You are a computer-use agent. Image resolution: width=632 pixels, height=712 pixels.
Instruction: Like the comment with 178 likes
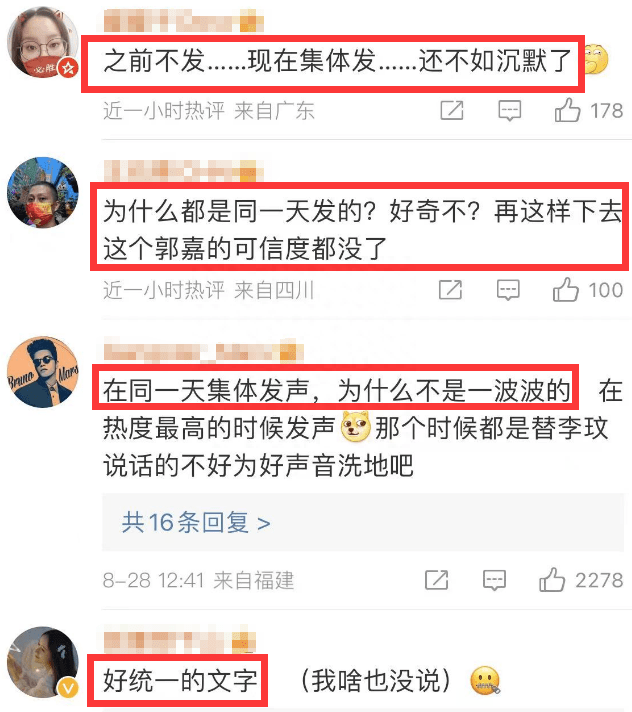click(567, 110)
